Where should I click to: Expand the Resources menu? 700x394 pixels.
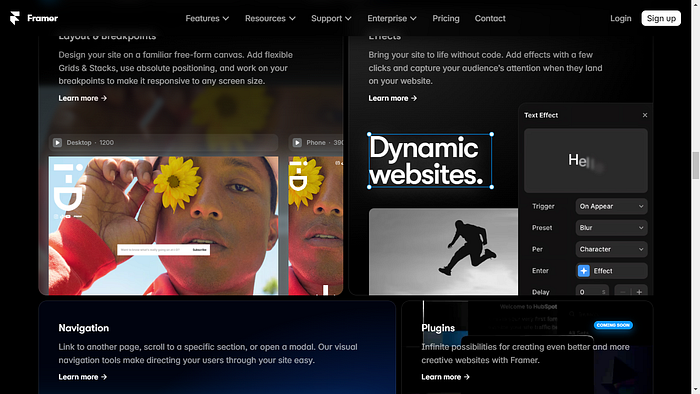point(270,18)
